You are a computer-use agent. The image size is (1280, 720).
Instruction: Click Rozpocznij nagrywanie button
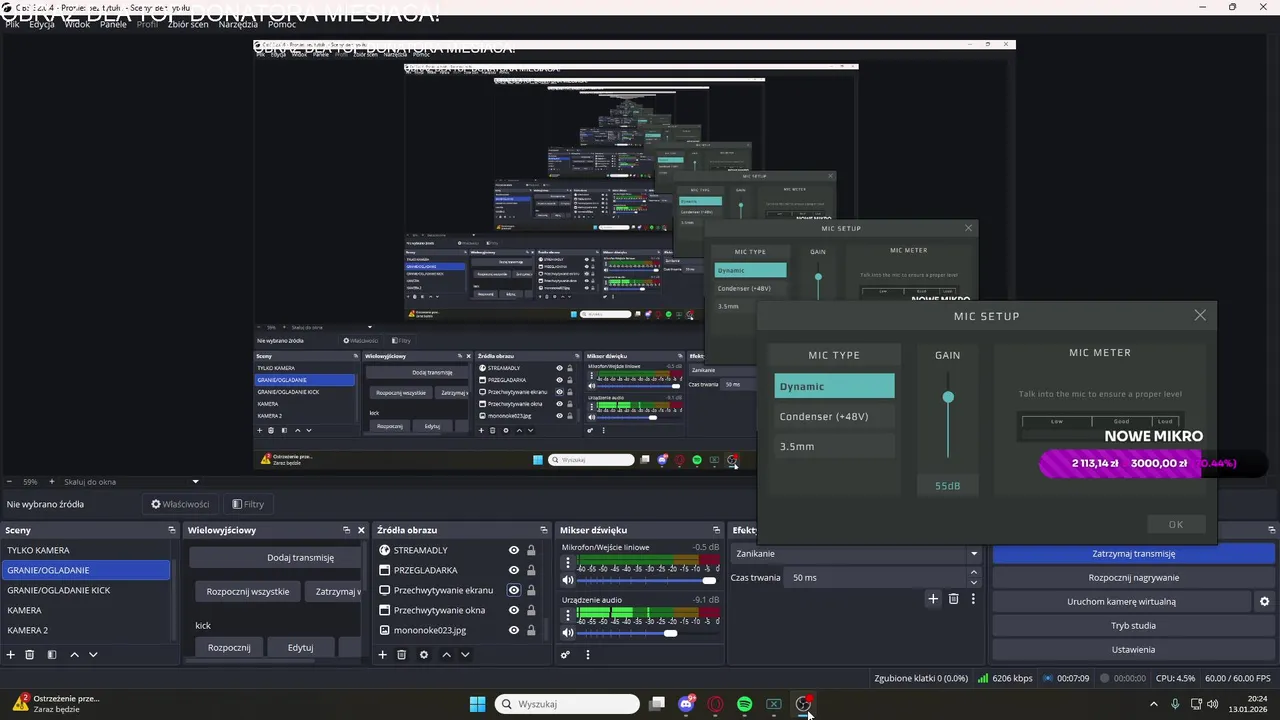(1133, 577)
